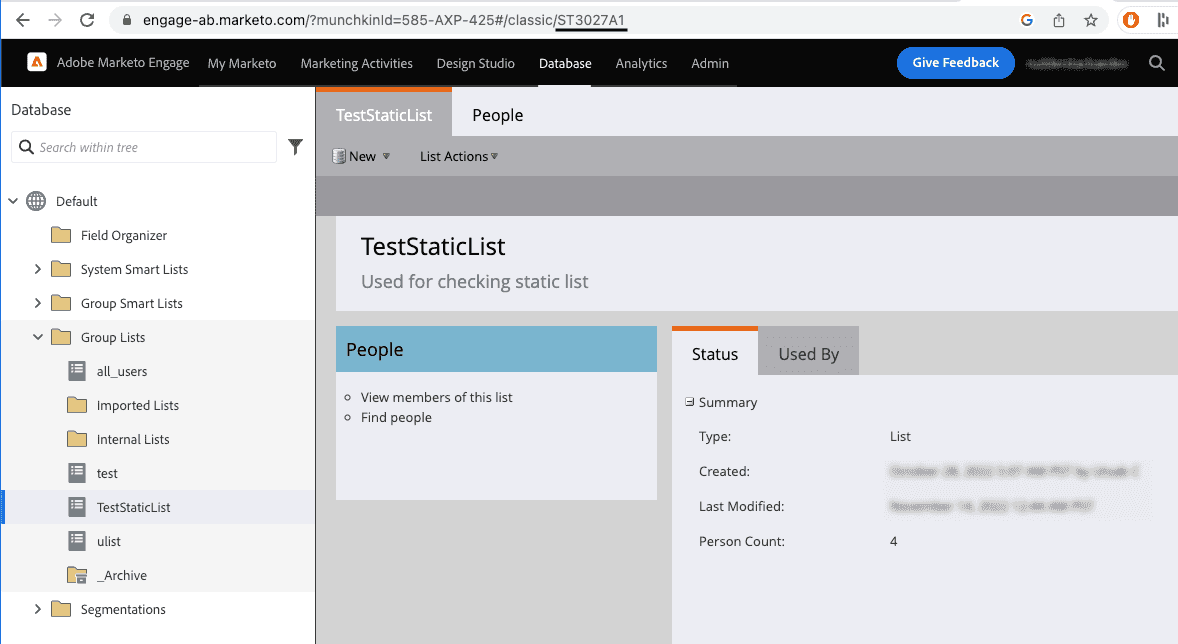Screen dimensions: 1178x644
Task: Click the database icon beside New
Action: pyautogui.click(x=339, y=156)
